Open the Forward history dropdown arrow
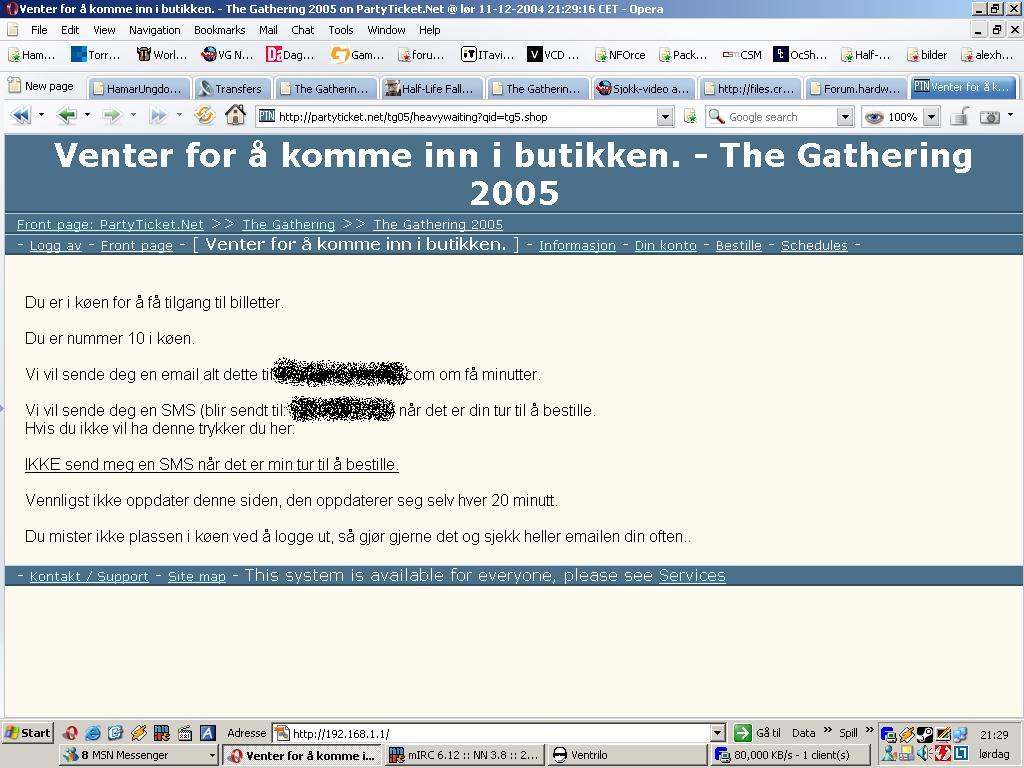 coord(133,115)
